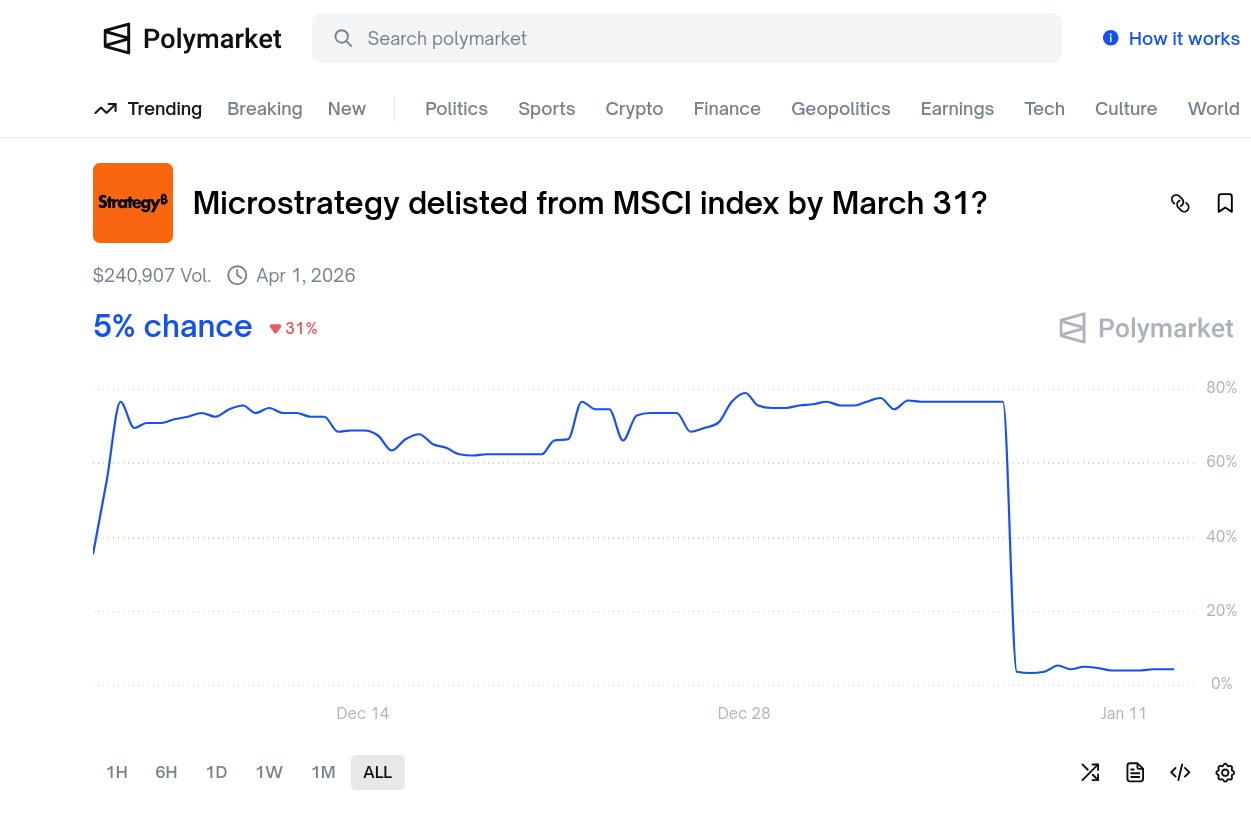This screenshot has width=1251, height=823.
Task: Go to the Crypto category
Action: (x=634, y=109)
